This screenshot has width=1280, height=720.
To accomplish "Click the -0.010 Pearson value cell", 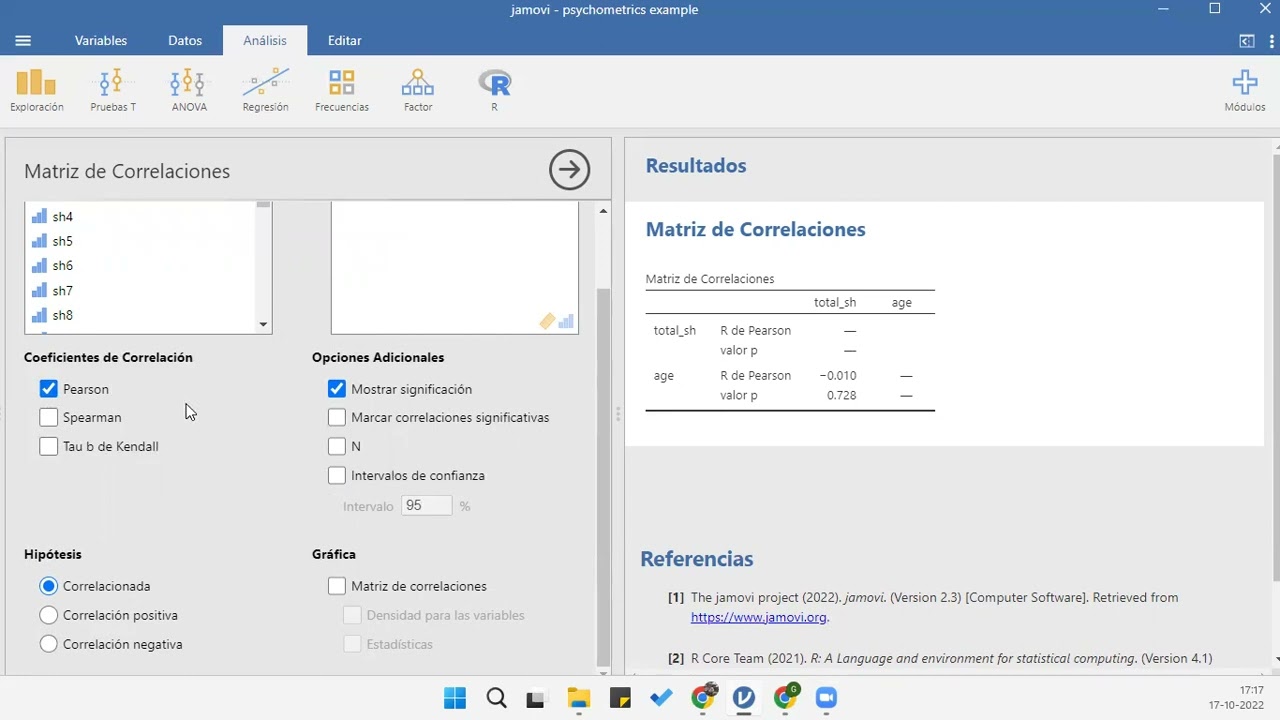I will [838, 375].
